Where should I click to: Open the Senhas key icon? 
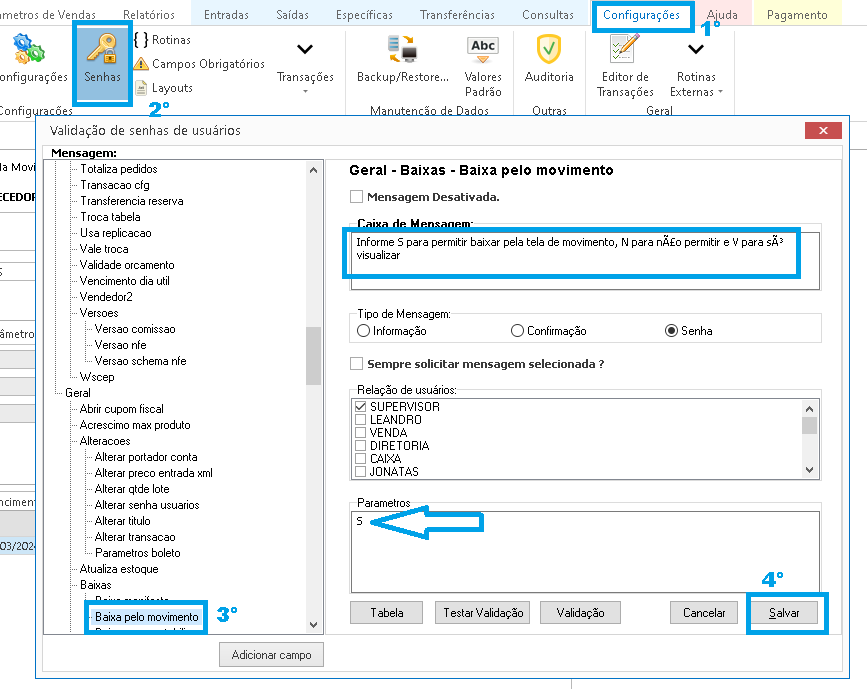pyautogui.click(x=102, y=48)
